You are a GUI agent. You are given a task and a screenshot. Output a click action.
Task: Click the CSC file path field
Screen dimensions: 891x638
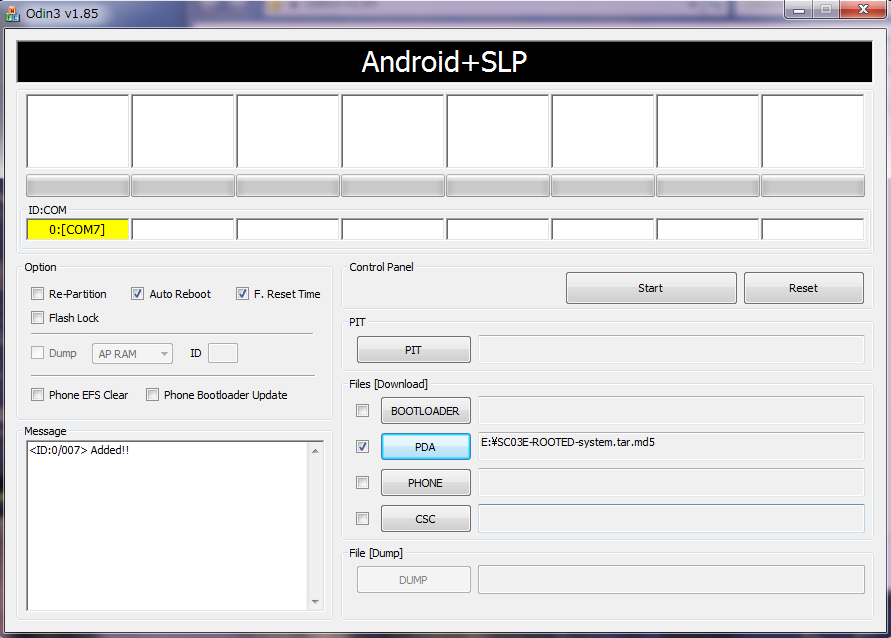click(671, 518)
